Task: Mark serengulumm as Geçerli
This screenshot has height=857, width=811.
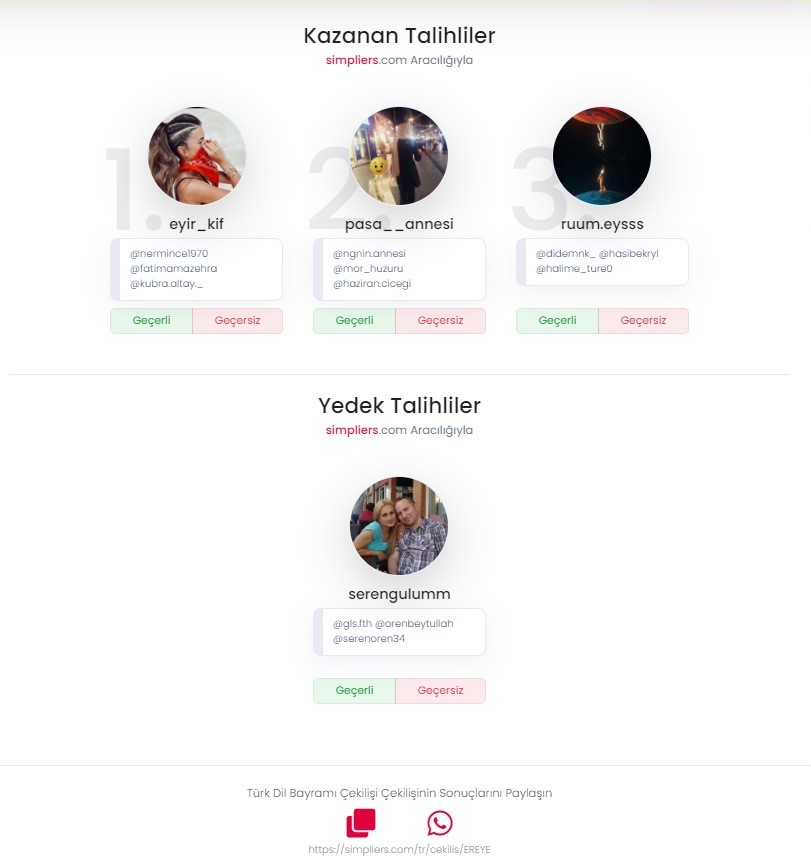Action: click(354, 691)
